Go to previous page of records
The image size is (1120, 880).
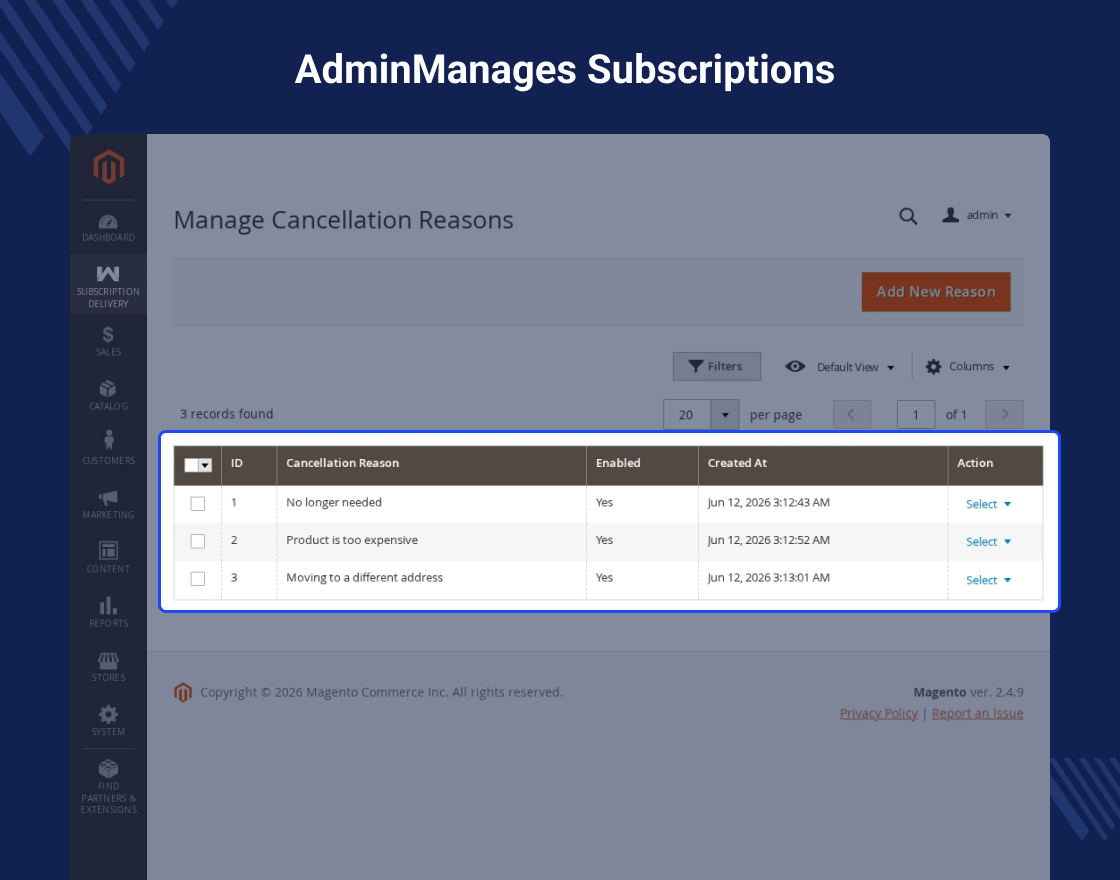tap(851, 414)
